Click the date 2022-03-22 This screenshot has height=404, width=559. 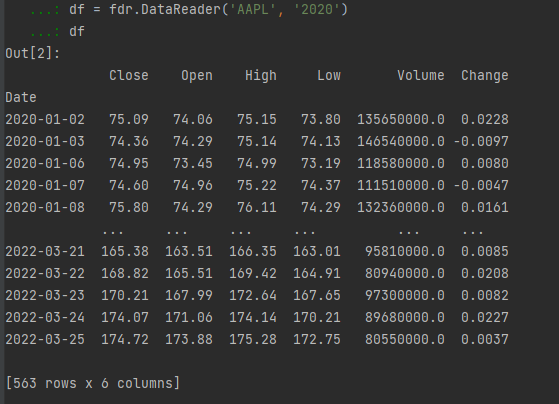tap(45, 273)
